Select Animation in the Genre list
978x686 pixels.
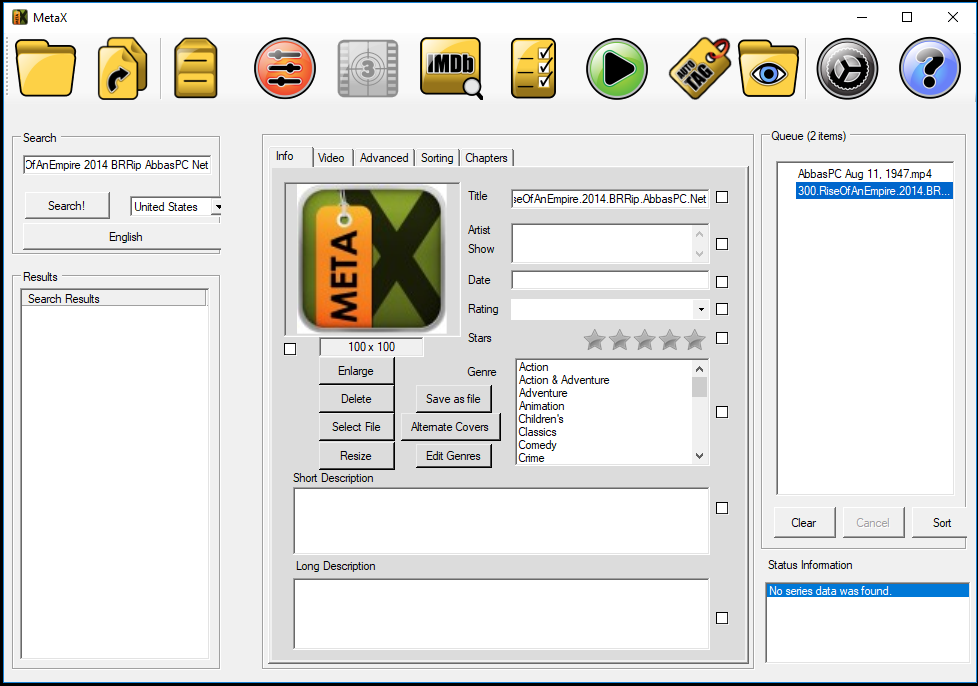tap(541, 406)
